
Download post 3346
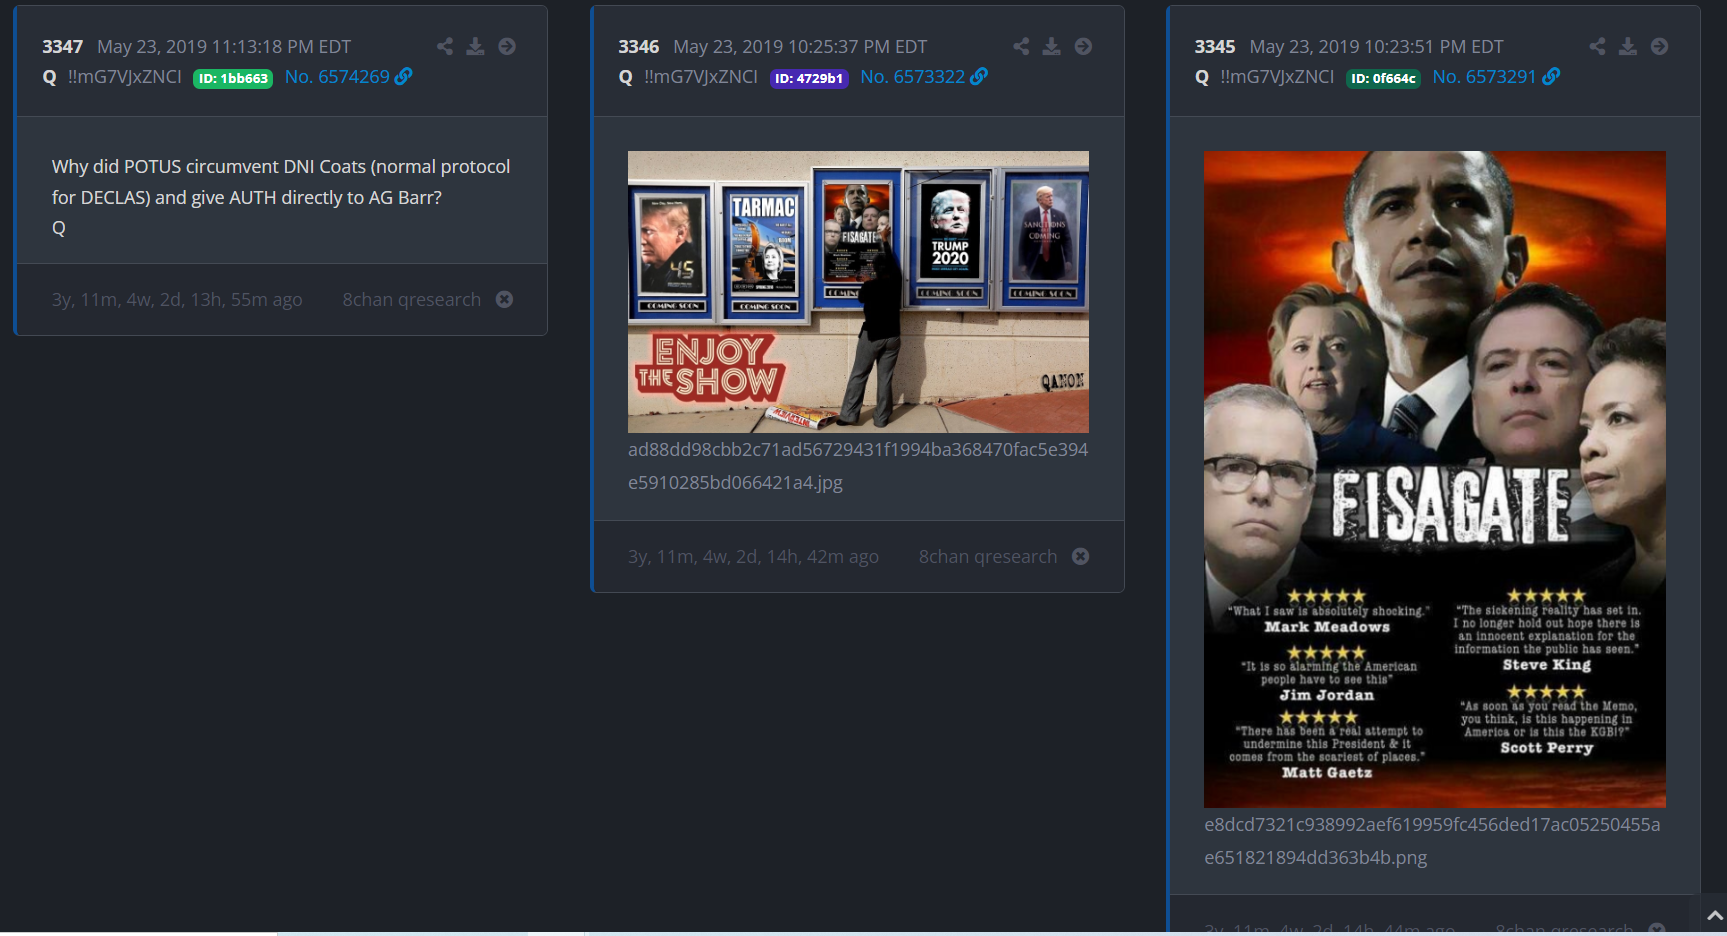coord(1052,46)
